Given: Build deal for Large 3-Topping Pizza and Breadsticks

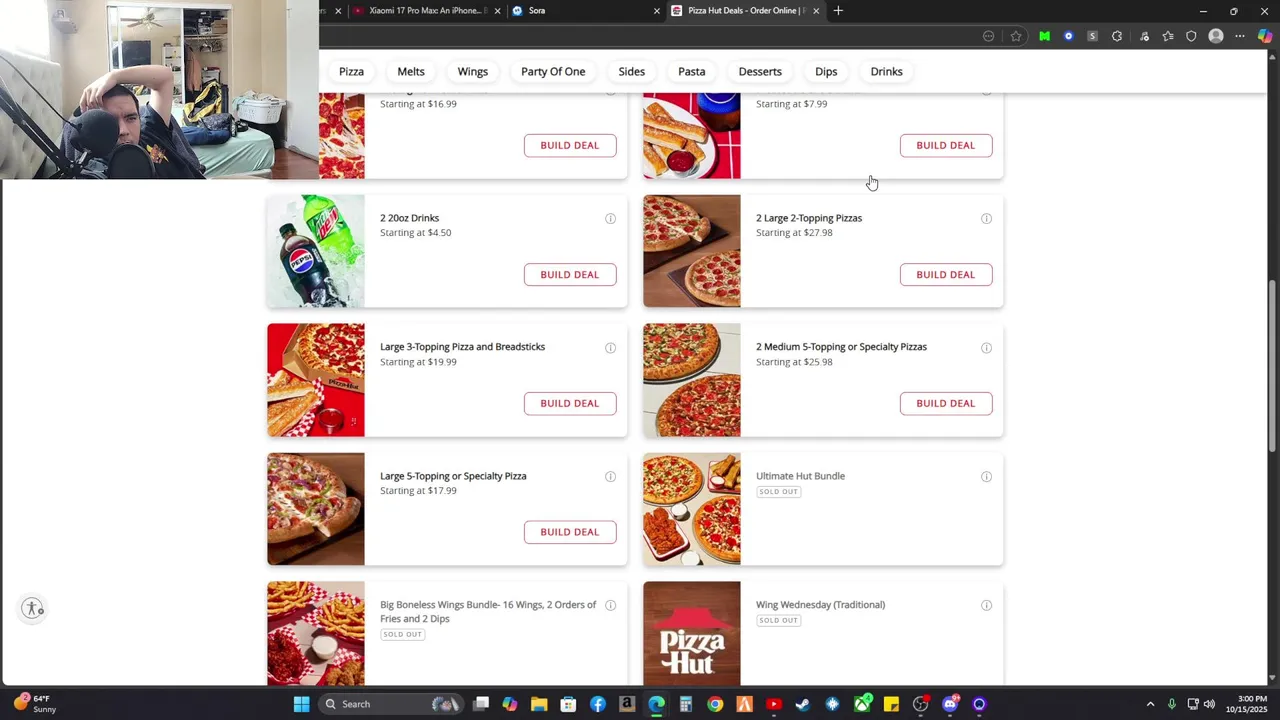Looking at the screenshot, I should (570, 403).
